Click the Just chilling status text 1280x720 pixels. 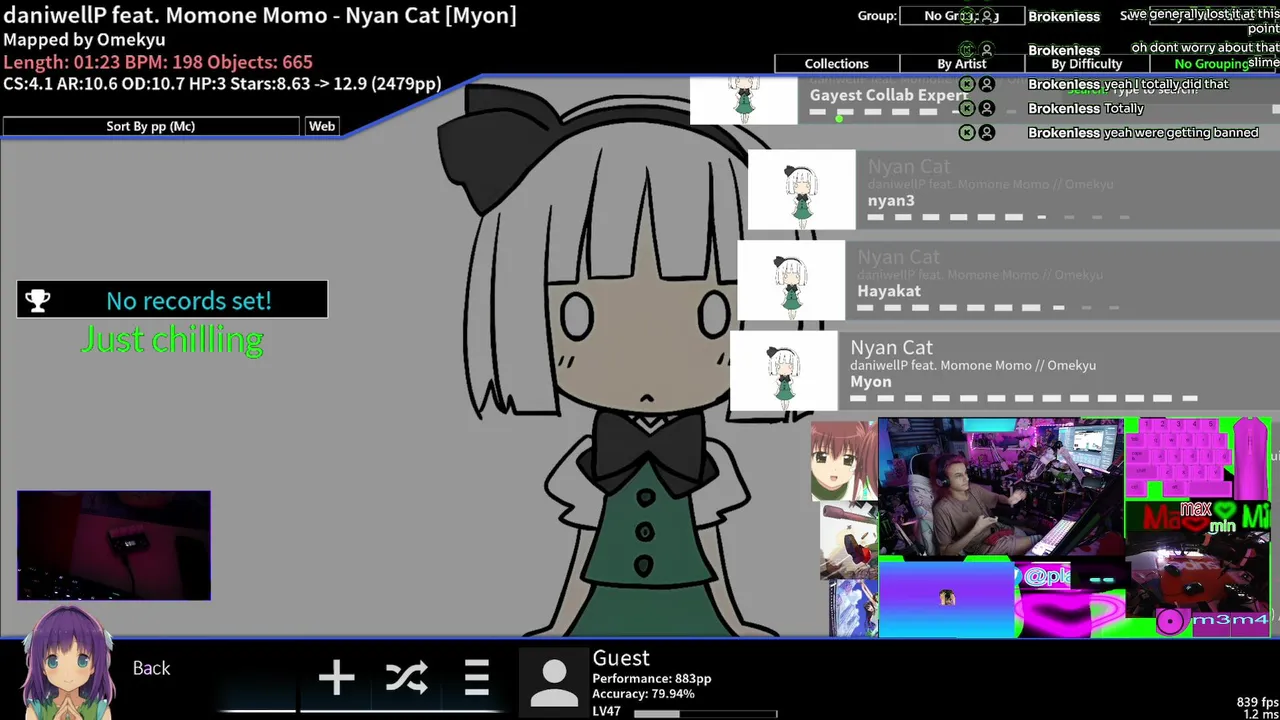click(x=172, y=340)
